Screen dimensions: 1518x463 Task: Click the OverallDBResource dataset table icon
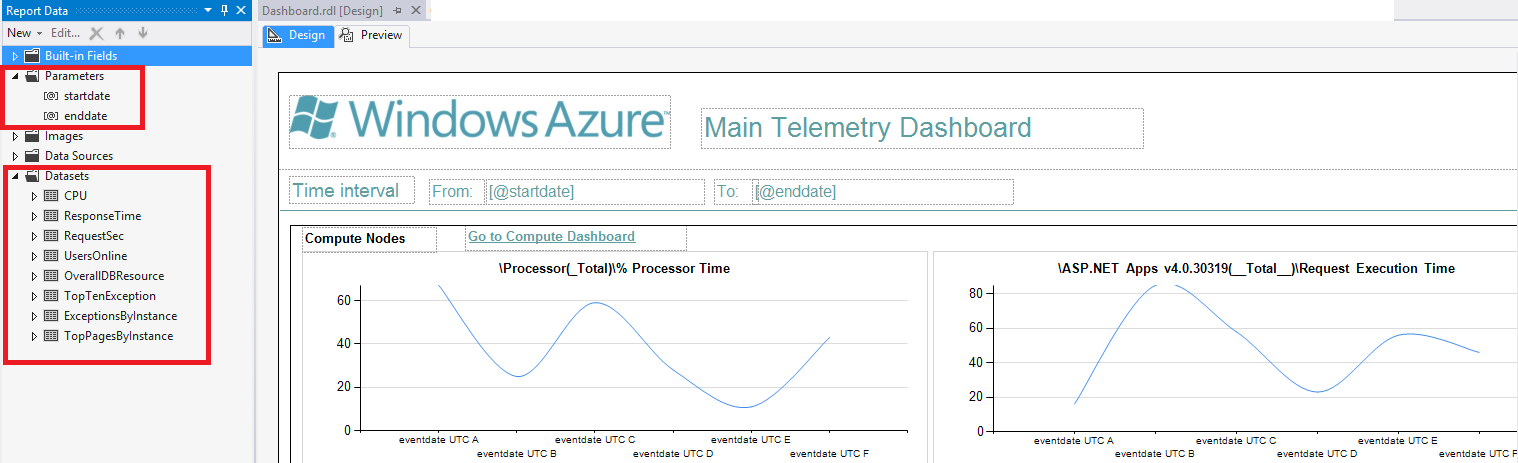tap(51, 276)
